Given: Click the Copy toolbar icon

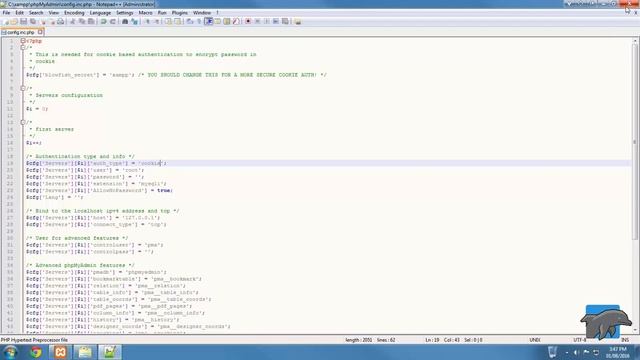Looking at the screenshot, I should click(82, 21).
